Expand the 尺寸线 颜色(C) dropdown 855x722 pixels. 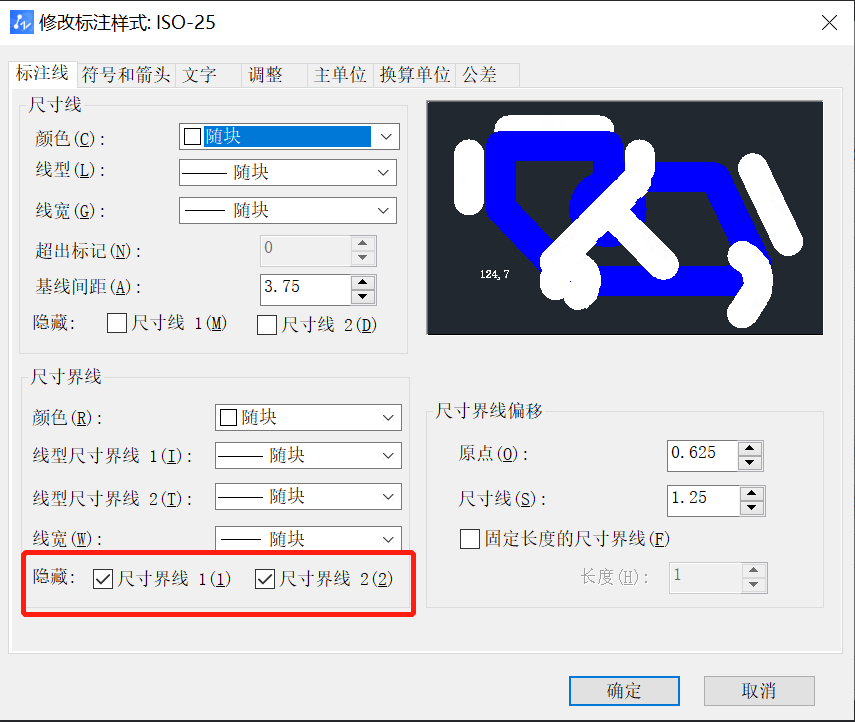(x=386, y=136)
